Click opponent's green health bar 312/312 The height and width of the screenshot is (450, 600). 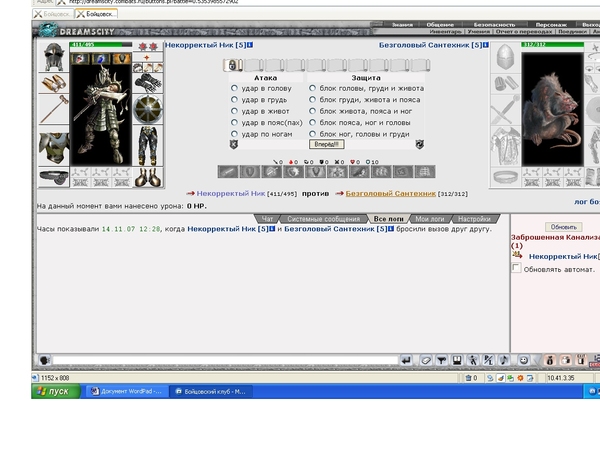(x=552, y=45)
